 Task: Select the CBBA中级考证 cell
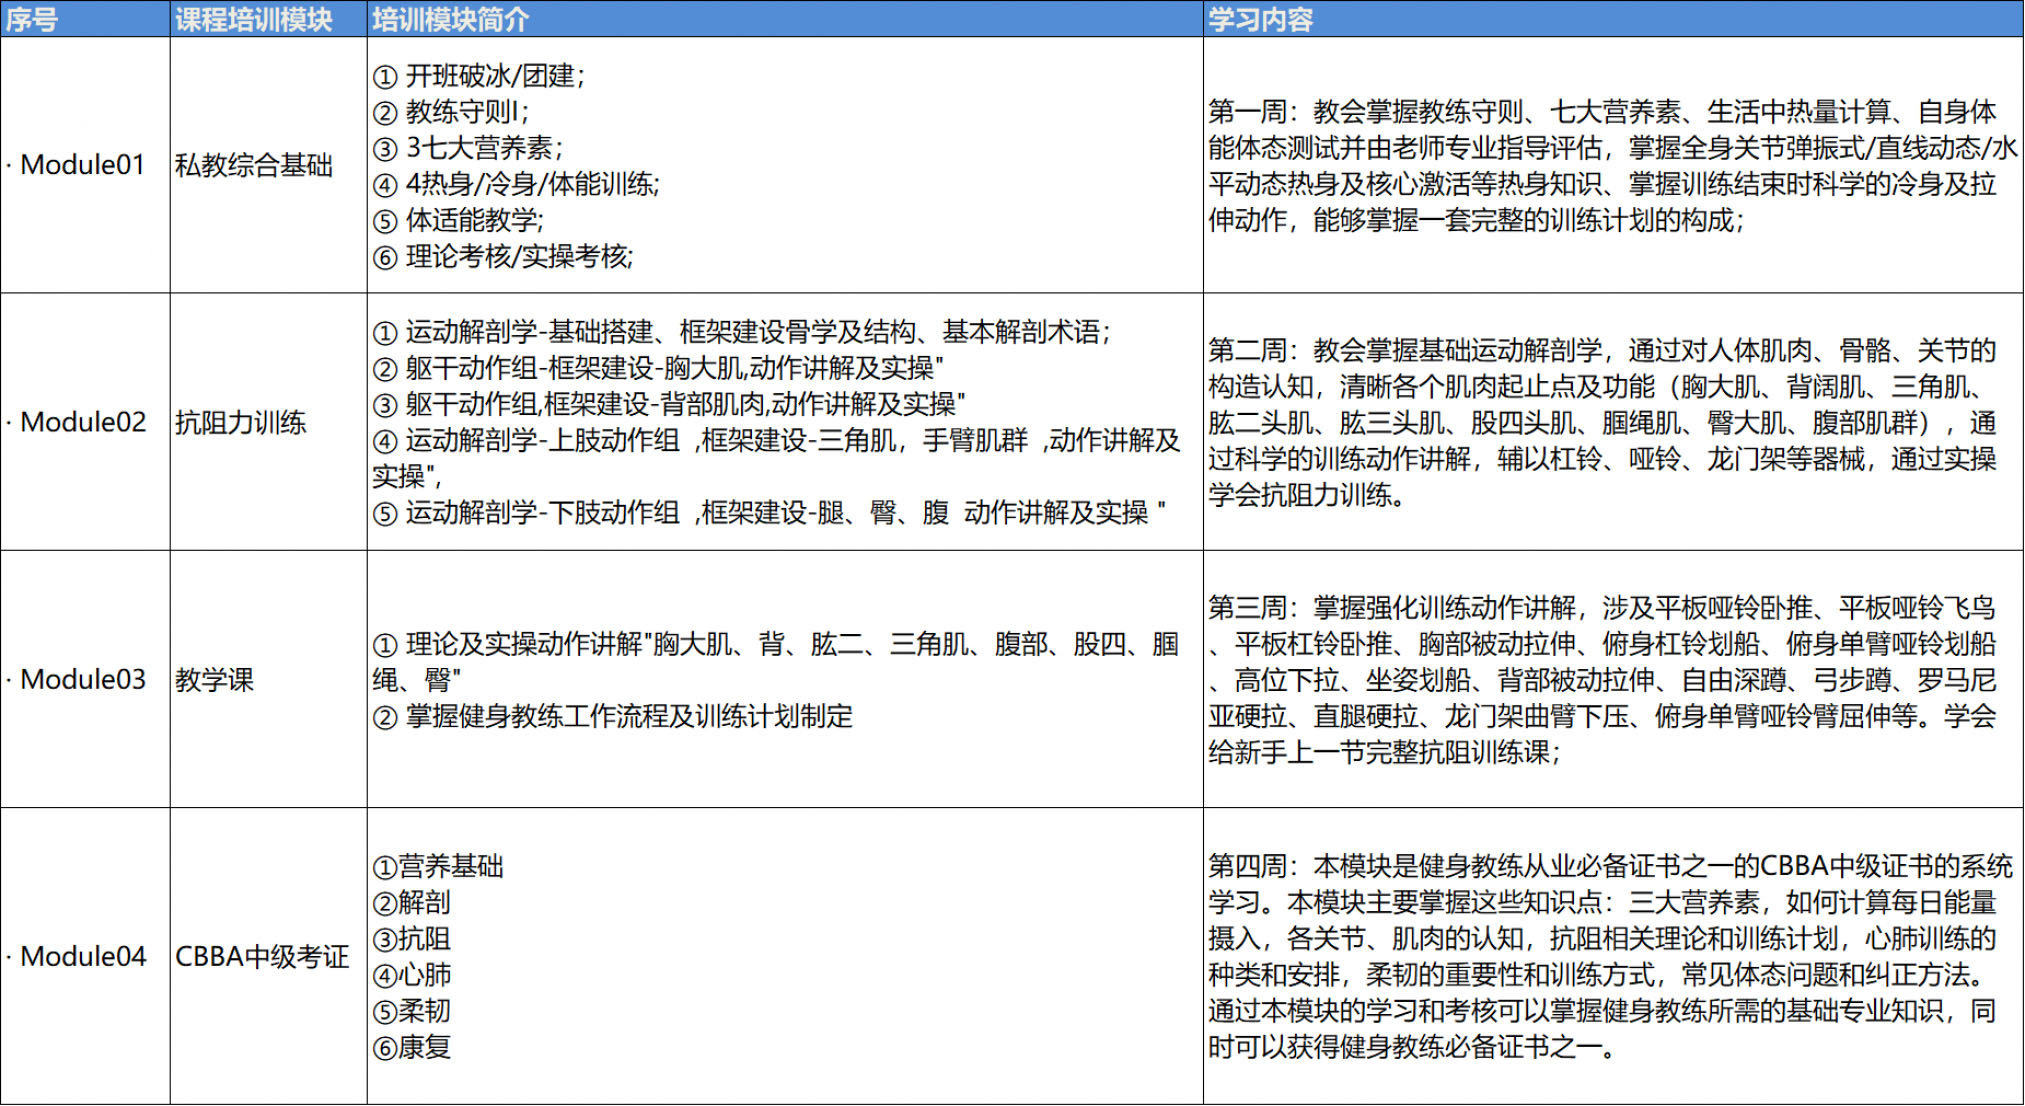(268, 956)
